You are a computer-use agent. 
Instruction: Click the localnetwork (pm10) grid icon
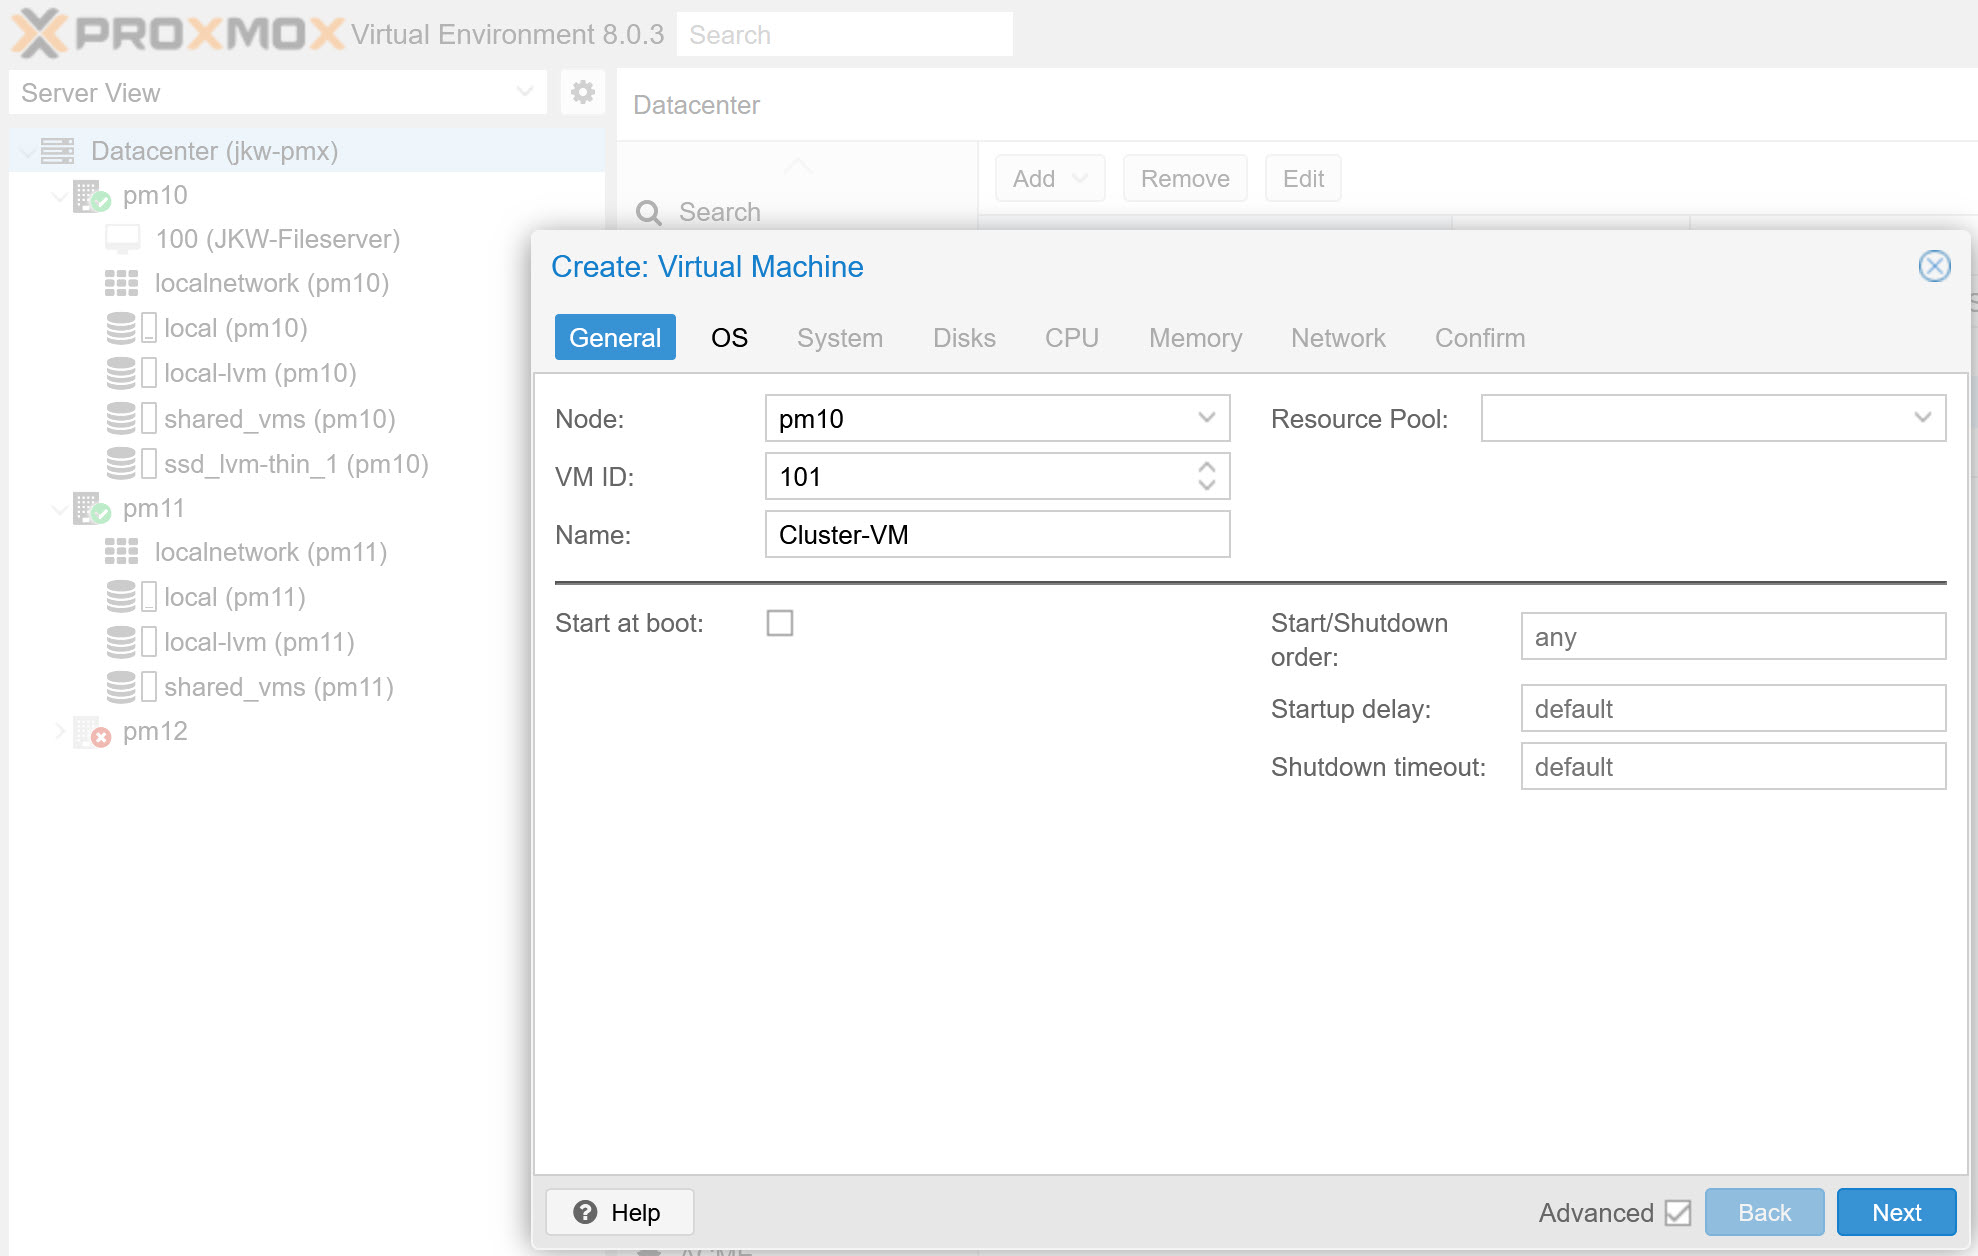click(122, 284)
